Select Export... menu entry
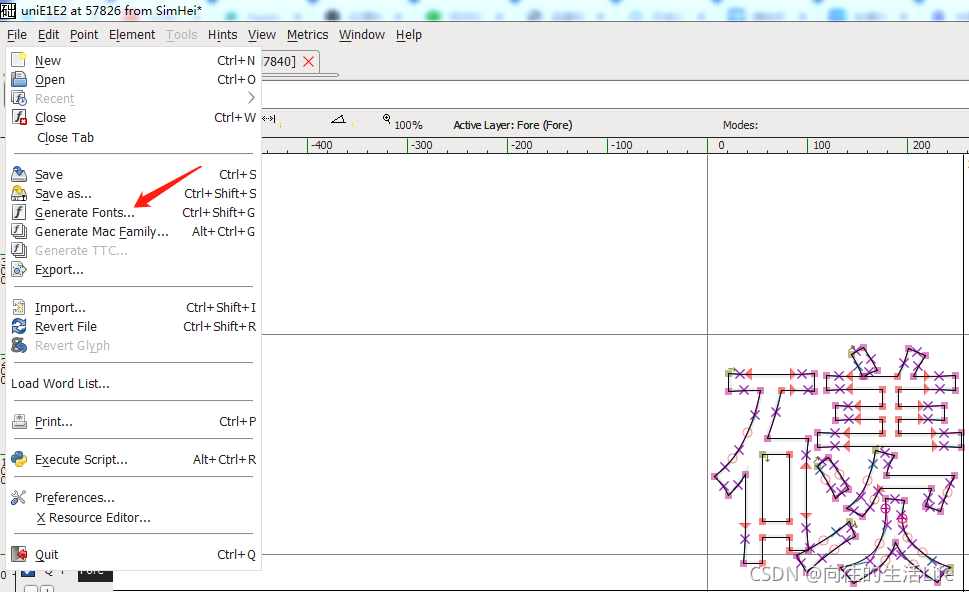The height and width of the screenshot is (592, 969). (133, 269)
